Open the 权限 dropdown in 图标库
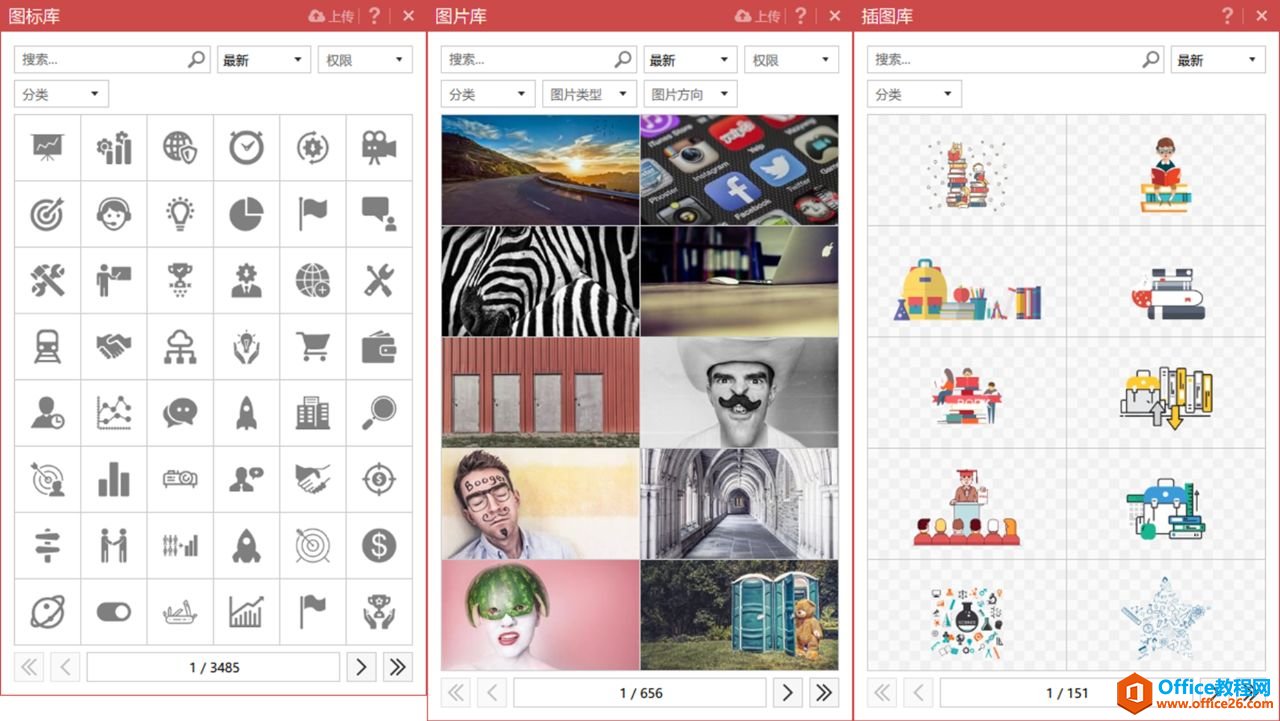Image resolution: width=1280 pixels, height=721 pixels. click(365, 60)
